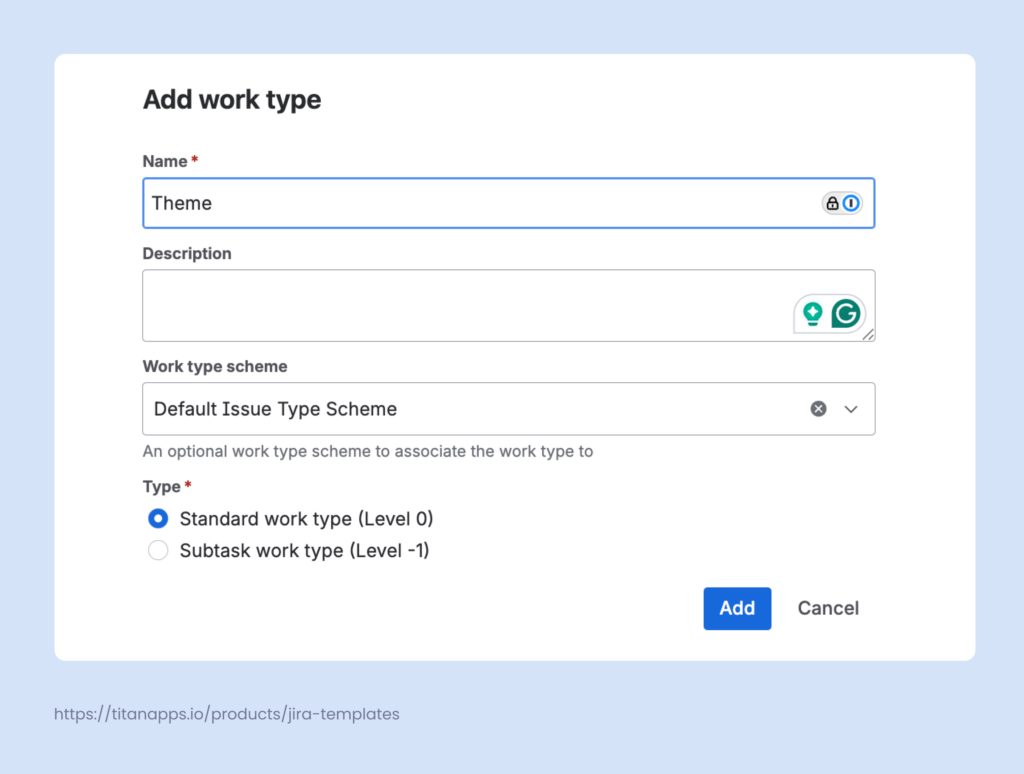This screenshot has height=774, width=1024.
Task: Click the red asterisk next to Type
Action: (186, 487)
